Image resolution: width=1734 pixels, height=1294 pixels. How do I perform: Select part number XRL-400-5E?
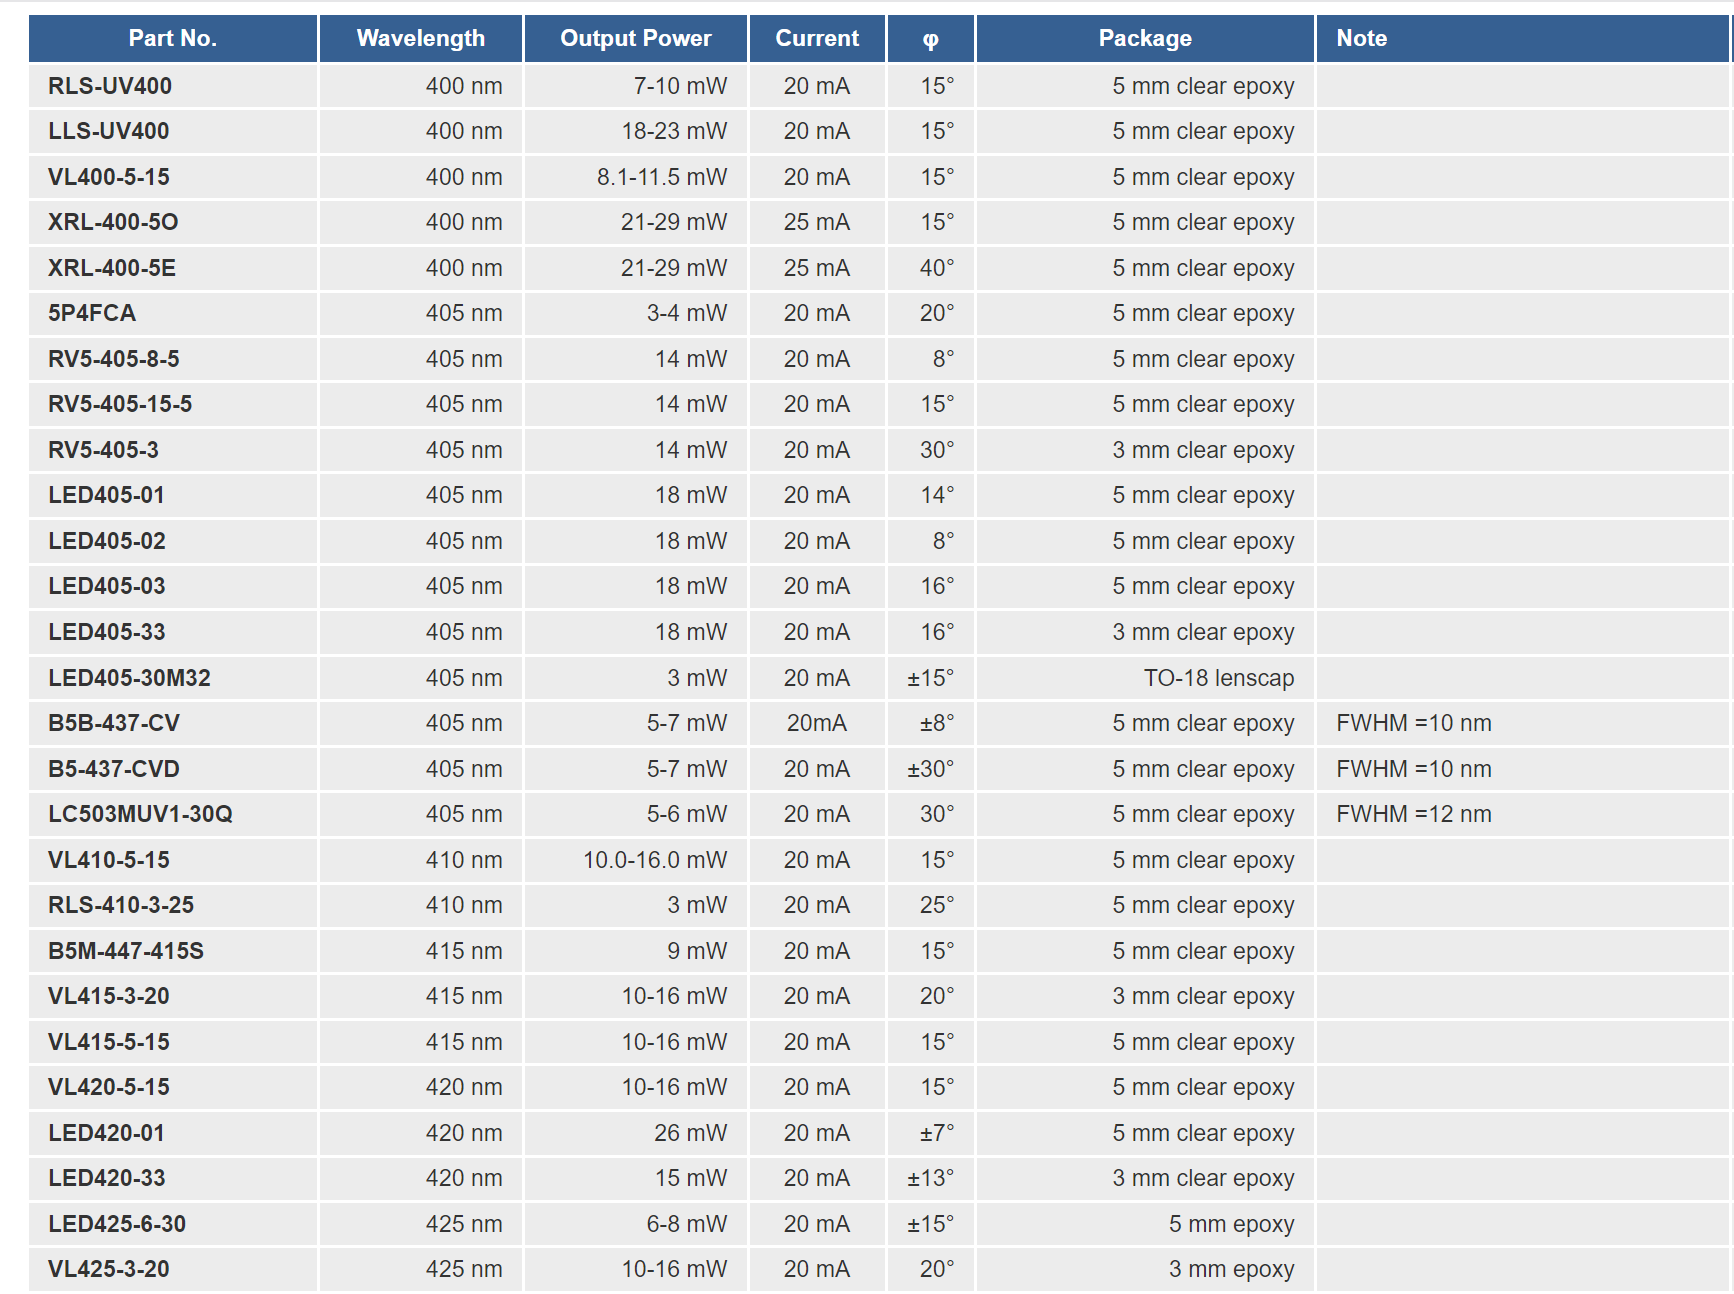[112, 268]
